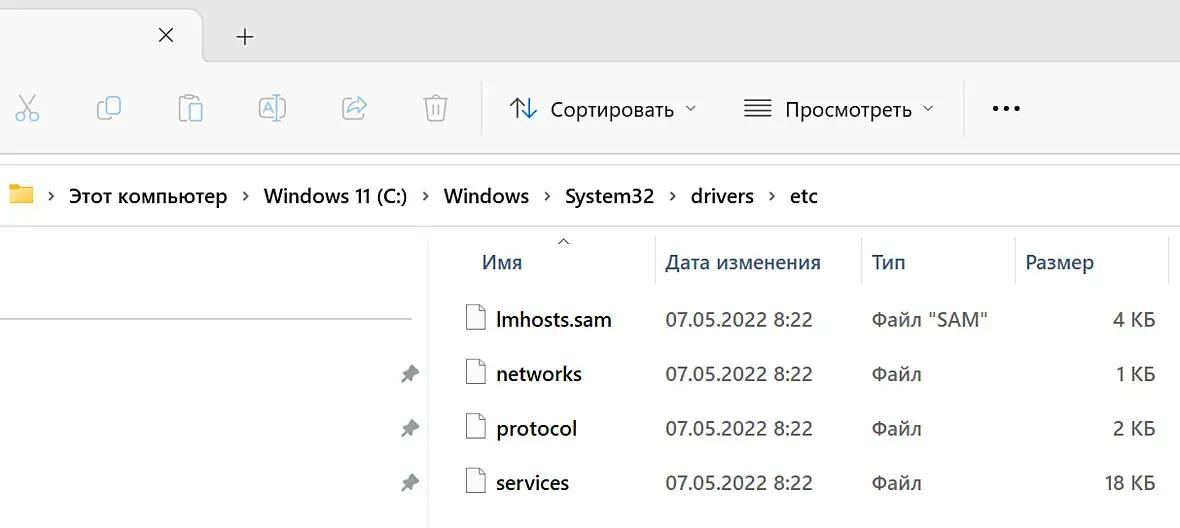Screen dimensions: 1180x528
Task: Click the Paste clipboard icon
Action: point(190,108)
